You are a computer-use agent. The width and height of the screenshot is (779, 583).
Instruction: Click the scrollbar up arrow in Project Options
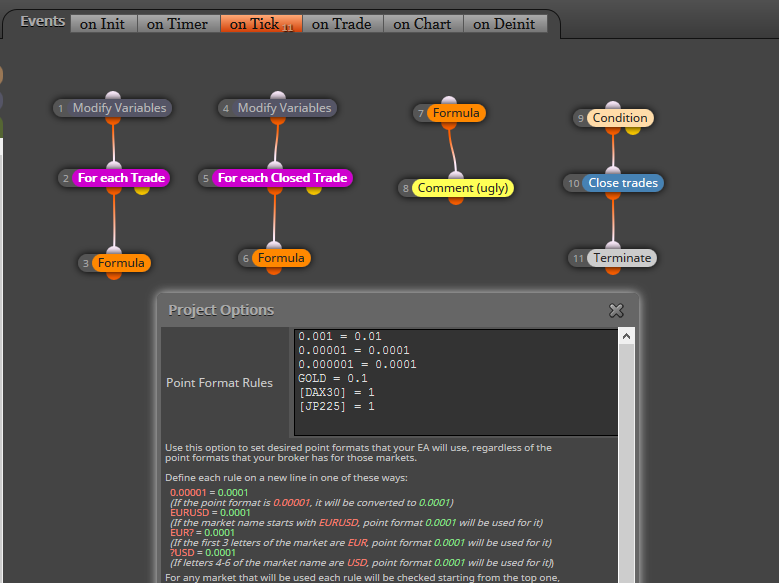[626, 336]
